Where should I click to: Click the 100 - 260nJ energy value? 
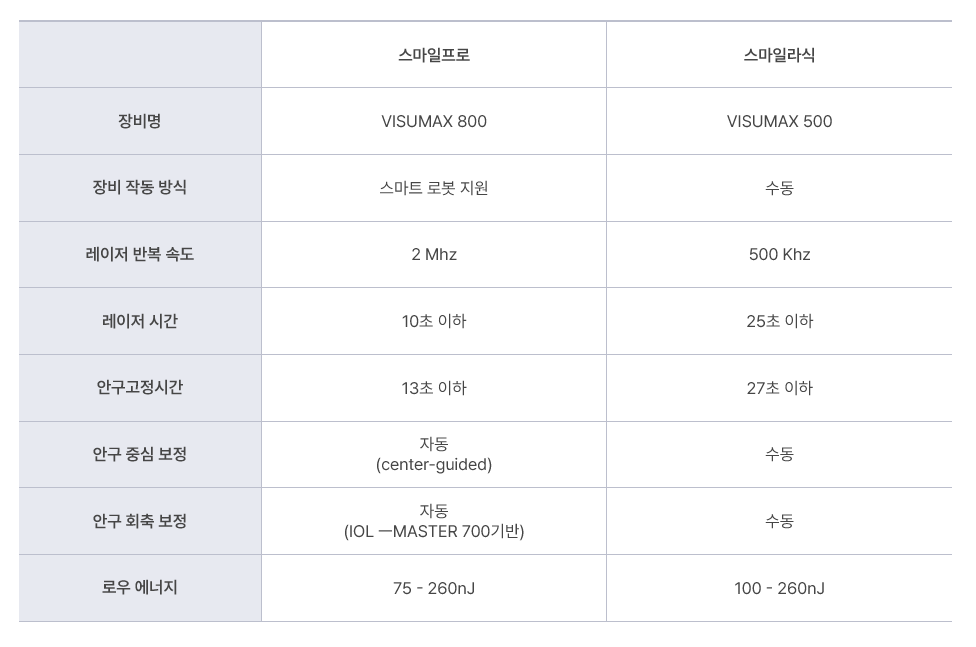779,588
